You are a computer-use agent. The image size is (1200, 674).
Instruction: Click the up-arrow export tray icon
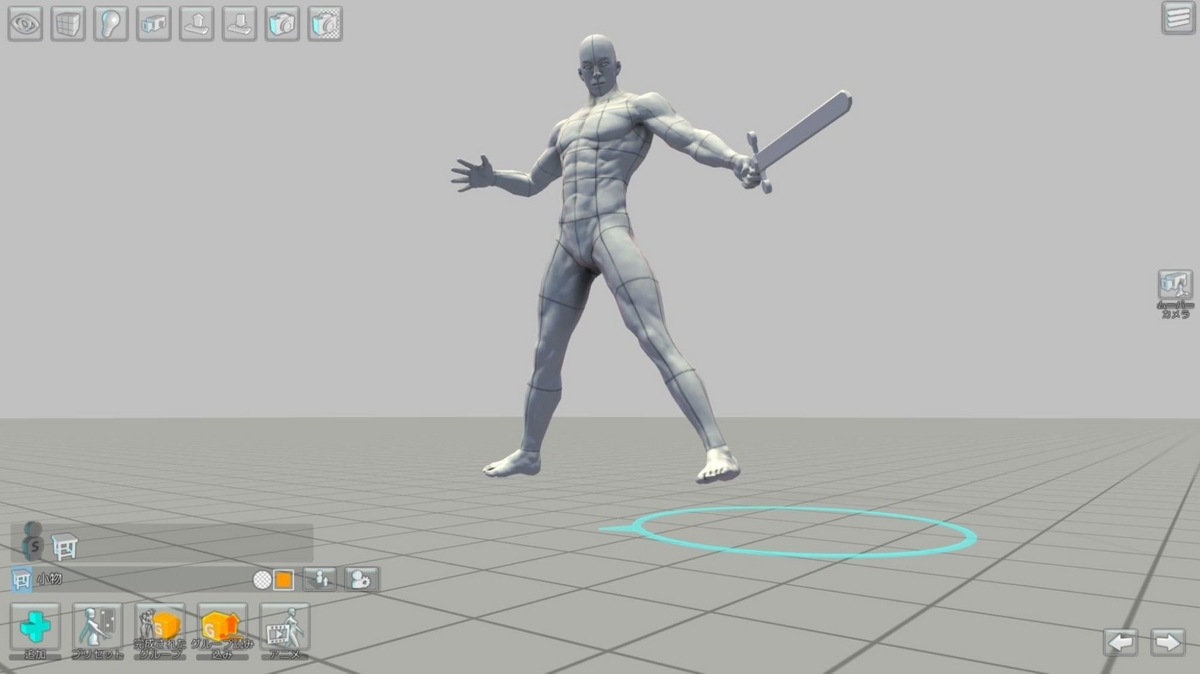tap(197, 24)
